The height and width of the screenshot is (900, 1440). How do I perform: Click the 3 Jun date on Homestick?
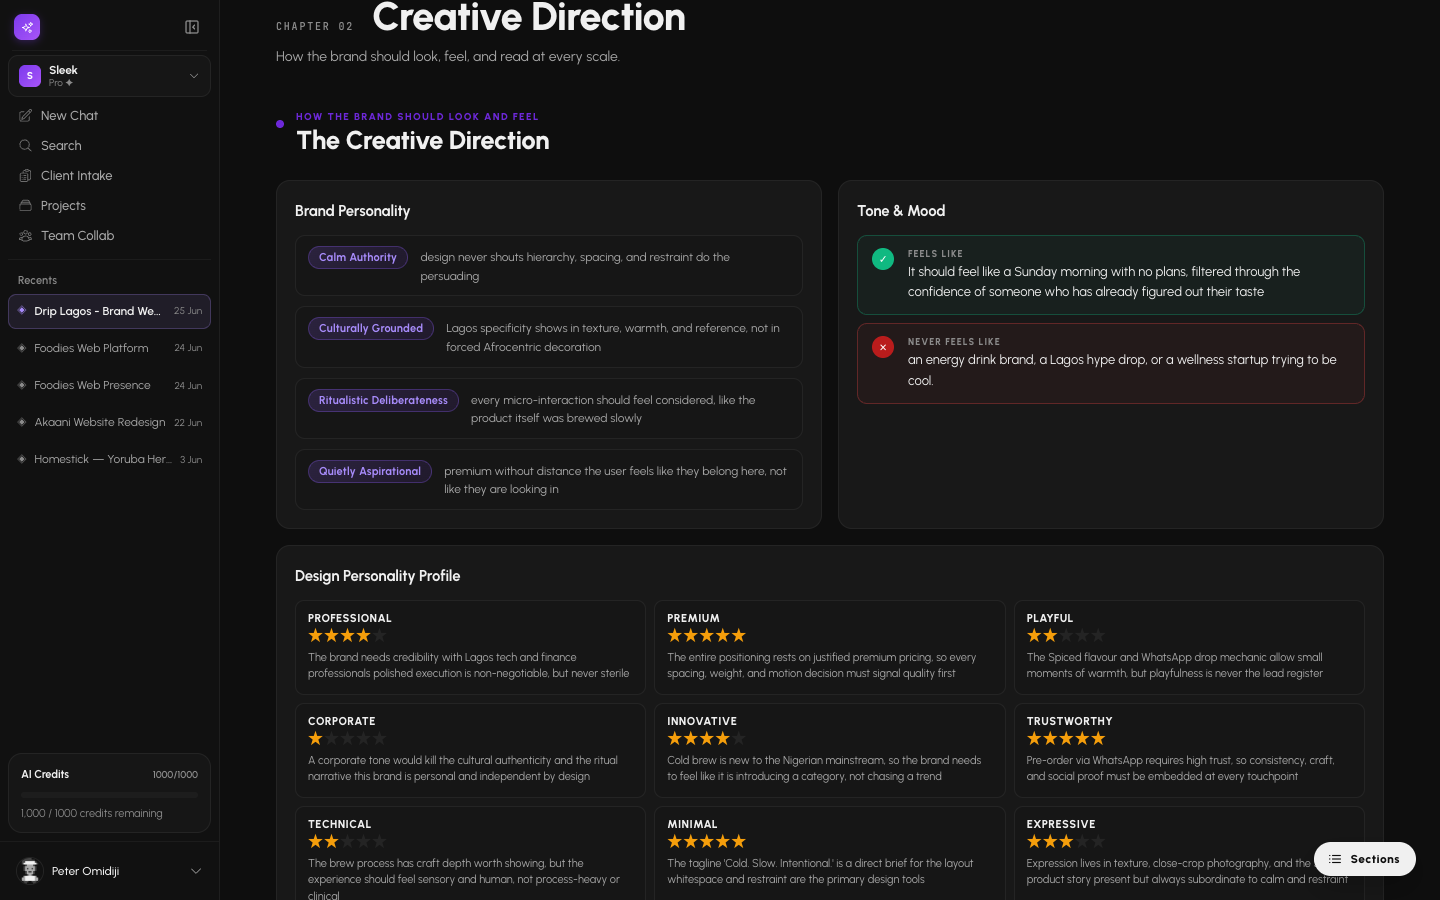tap(191, 460)
